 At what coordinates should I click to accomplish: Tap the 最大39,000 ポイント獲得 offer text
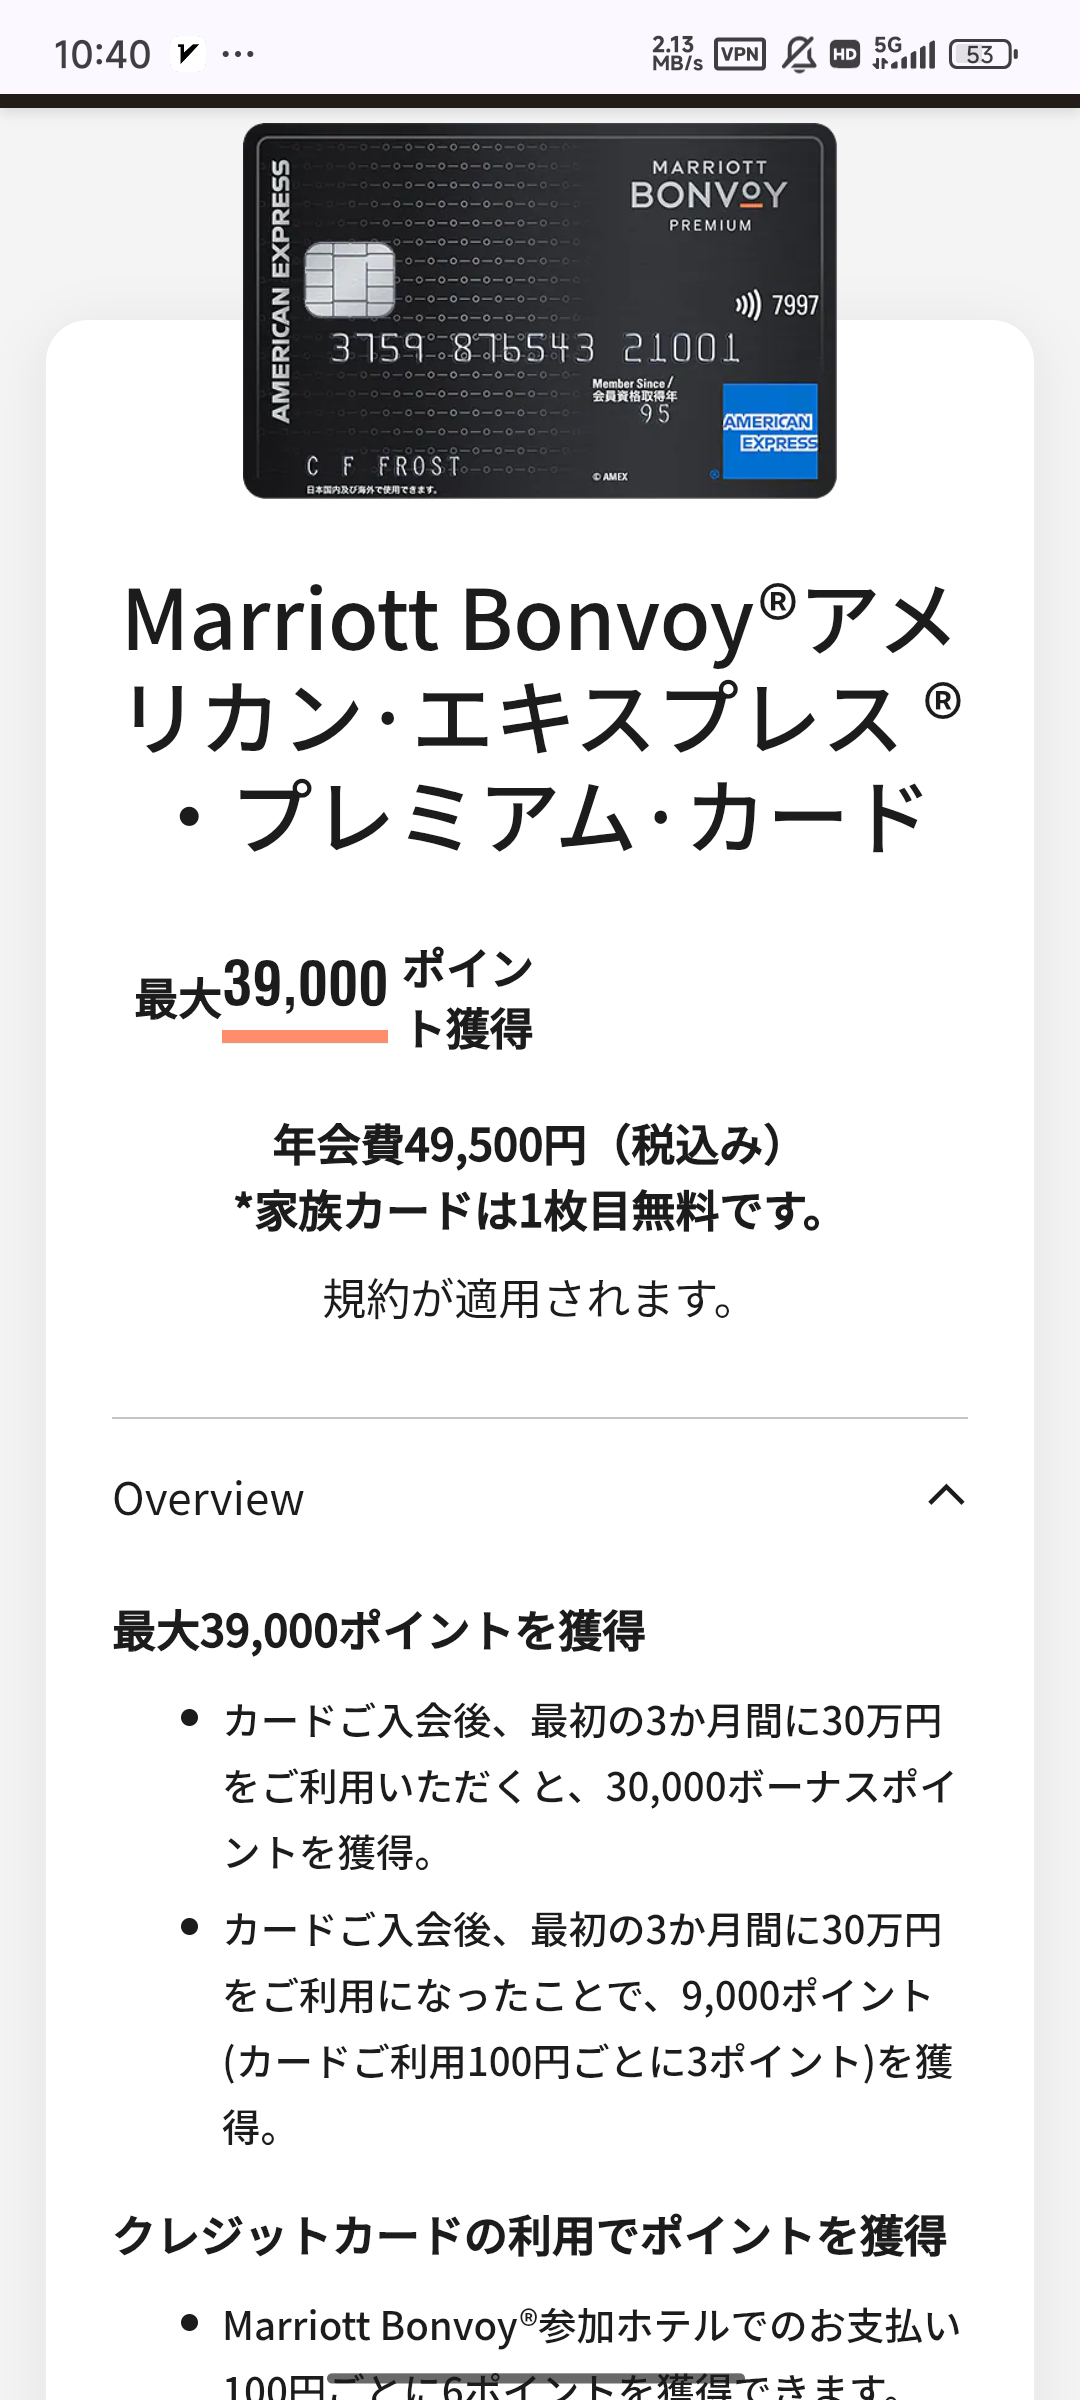point(334,1000)
